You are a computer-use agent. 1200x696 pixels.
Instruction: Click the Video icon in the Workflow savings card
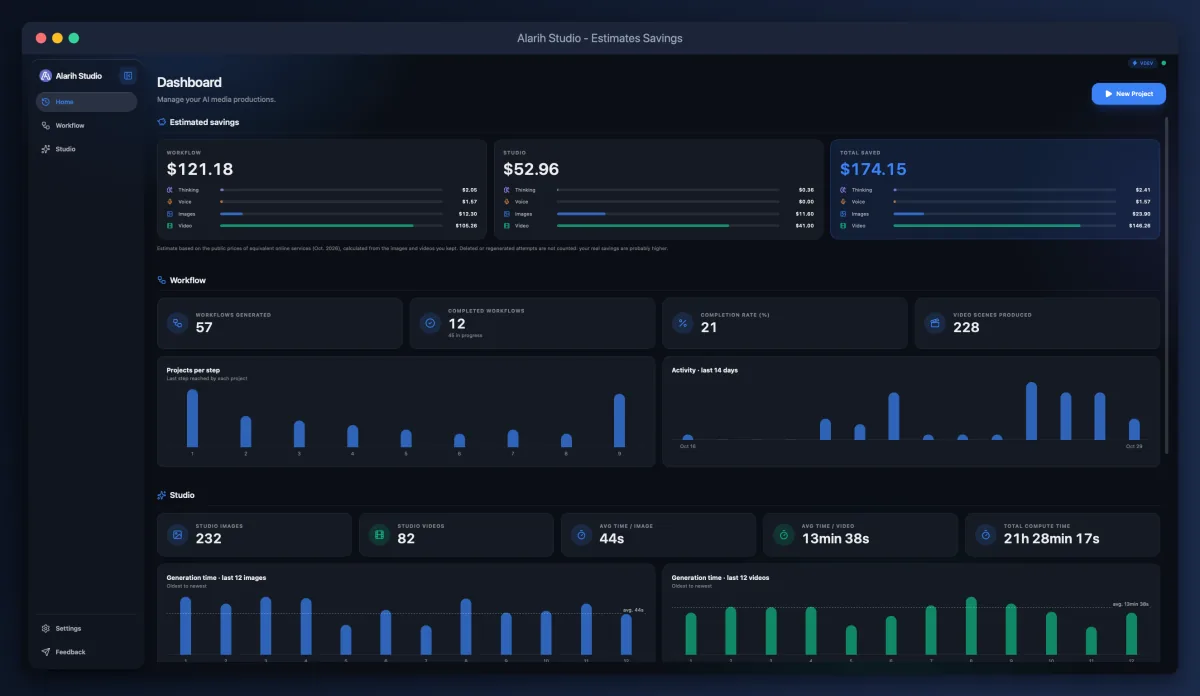coord(170,226)
